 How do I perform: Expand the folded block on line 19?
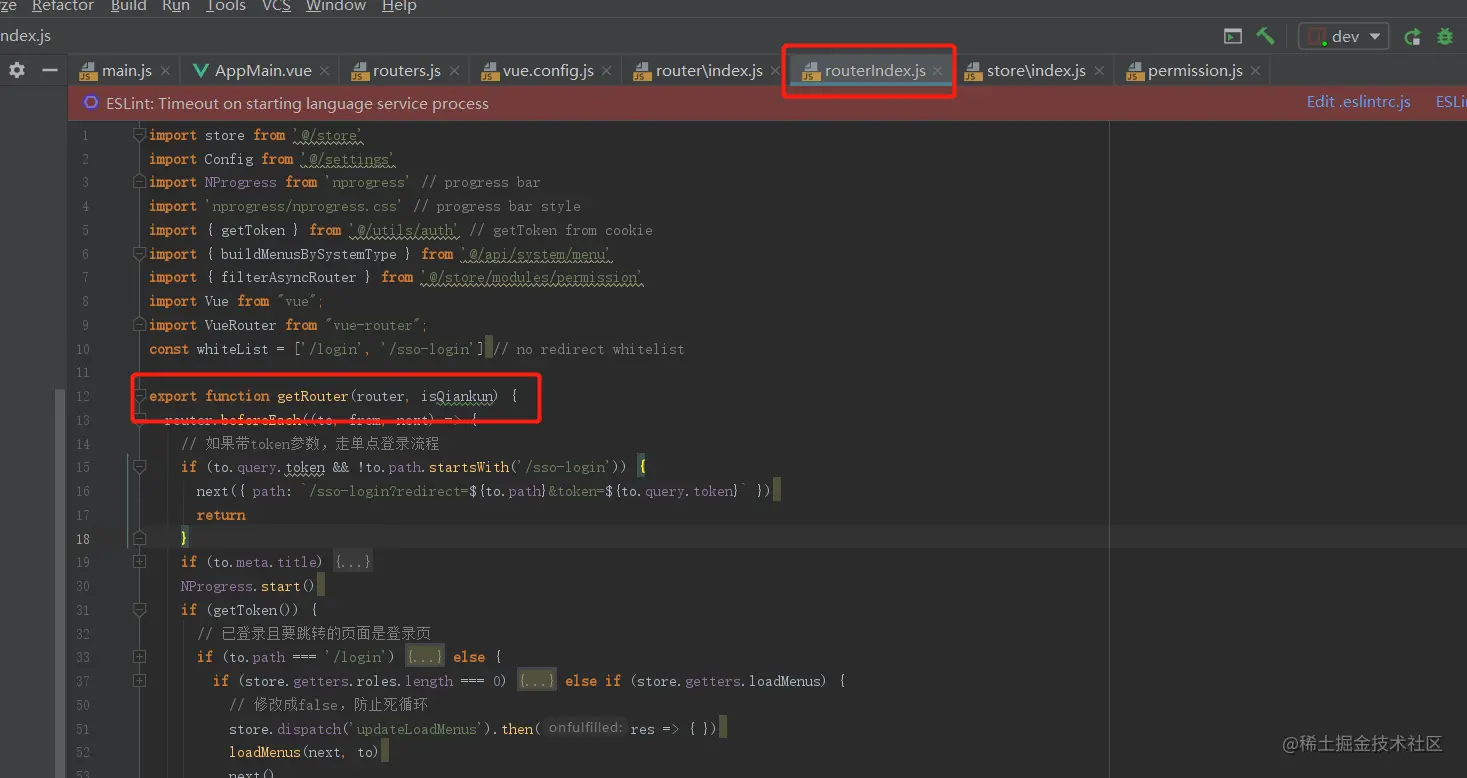point(139,562)
